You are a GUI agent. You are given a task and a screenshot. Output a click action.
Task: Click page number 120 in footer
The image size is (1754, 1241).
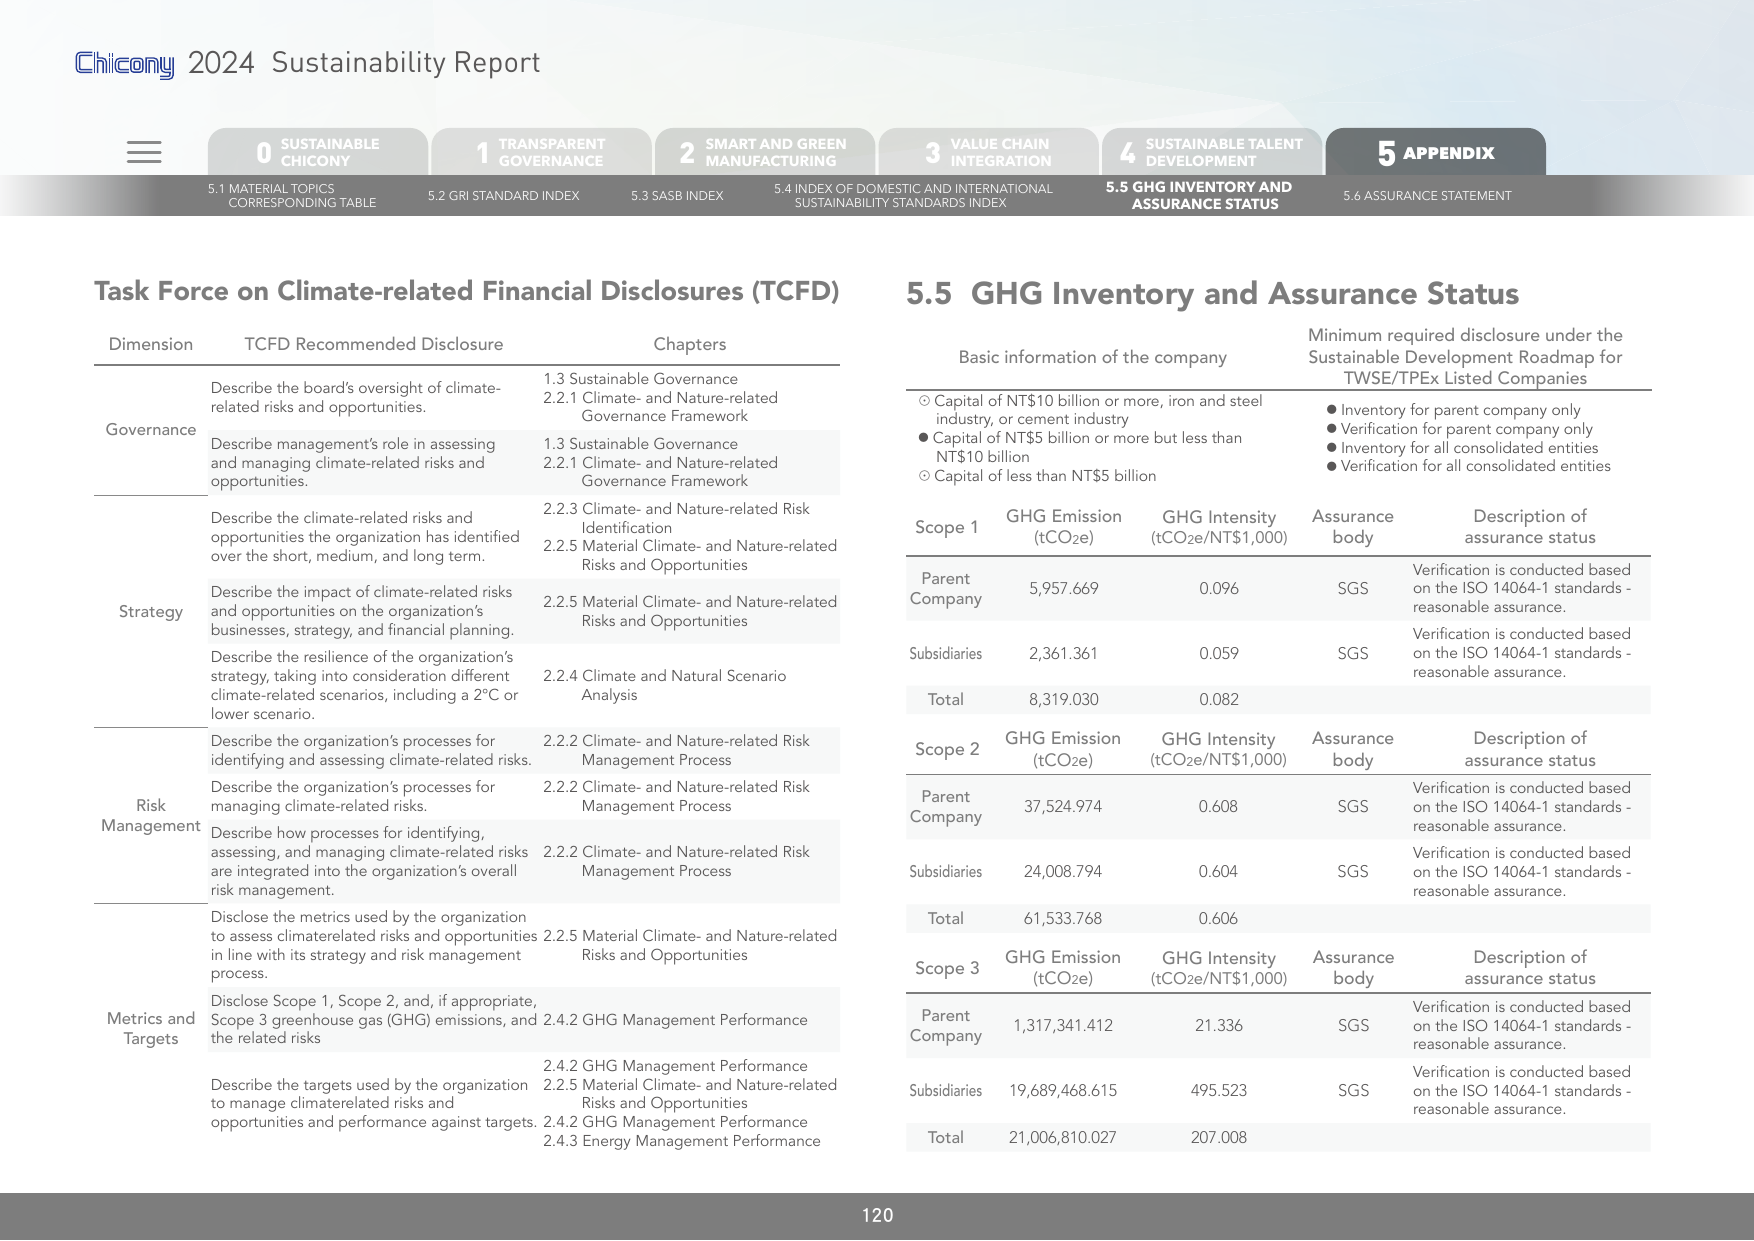pyautogui.click(x=877, y=1216)
